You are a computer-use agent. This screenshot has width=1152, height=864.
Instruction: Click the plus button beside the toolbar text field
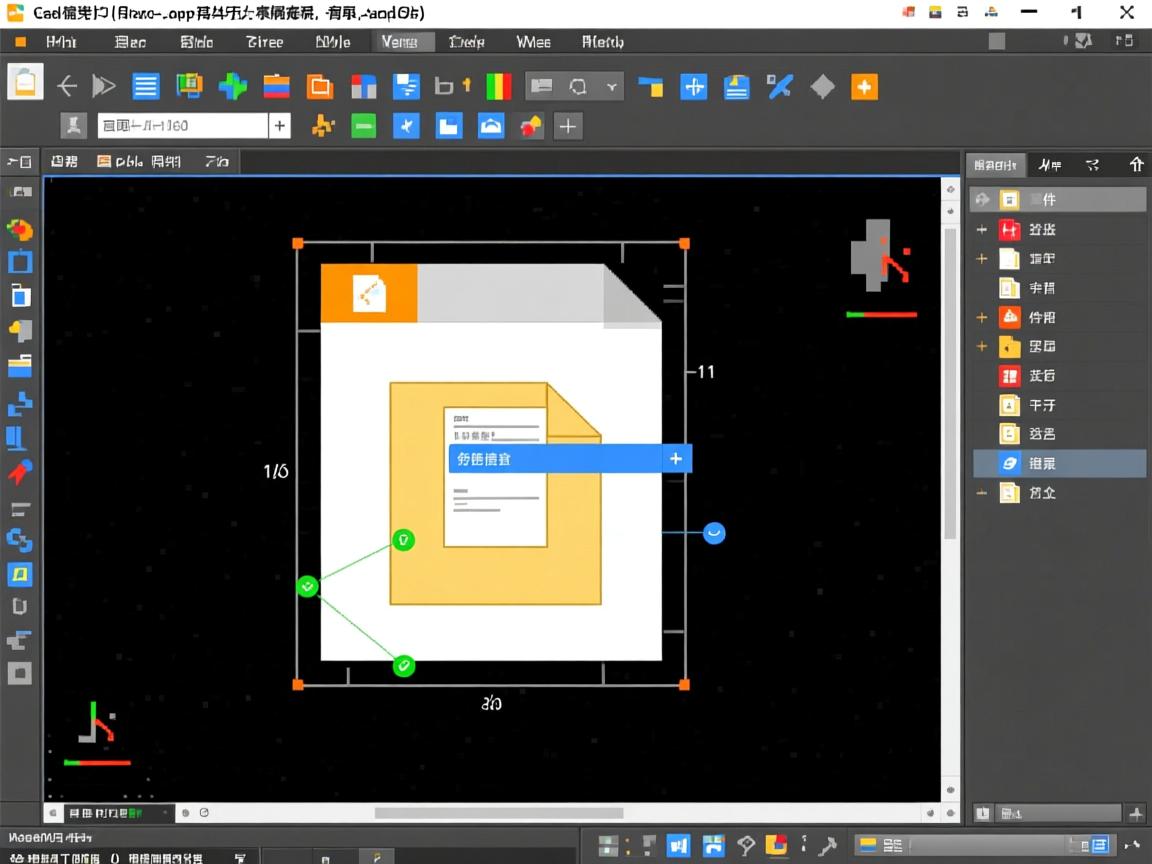point(281,126)
